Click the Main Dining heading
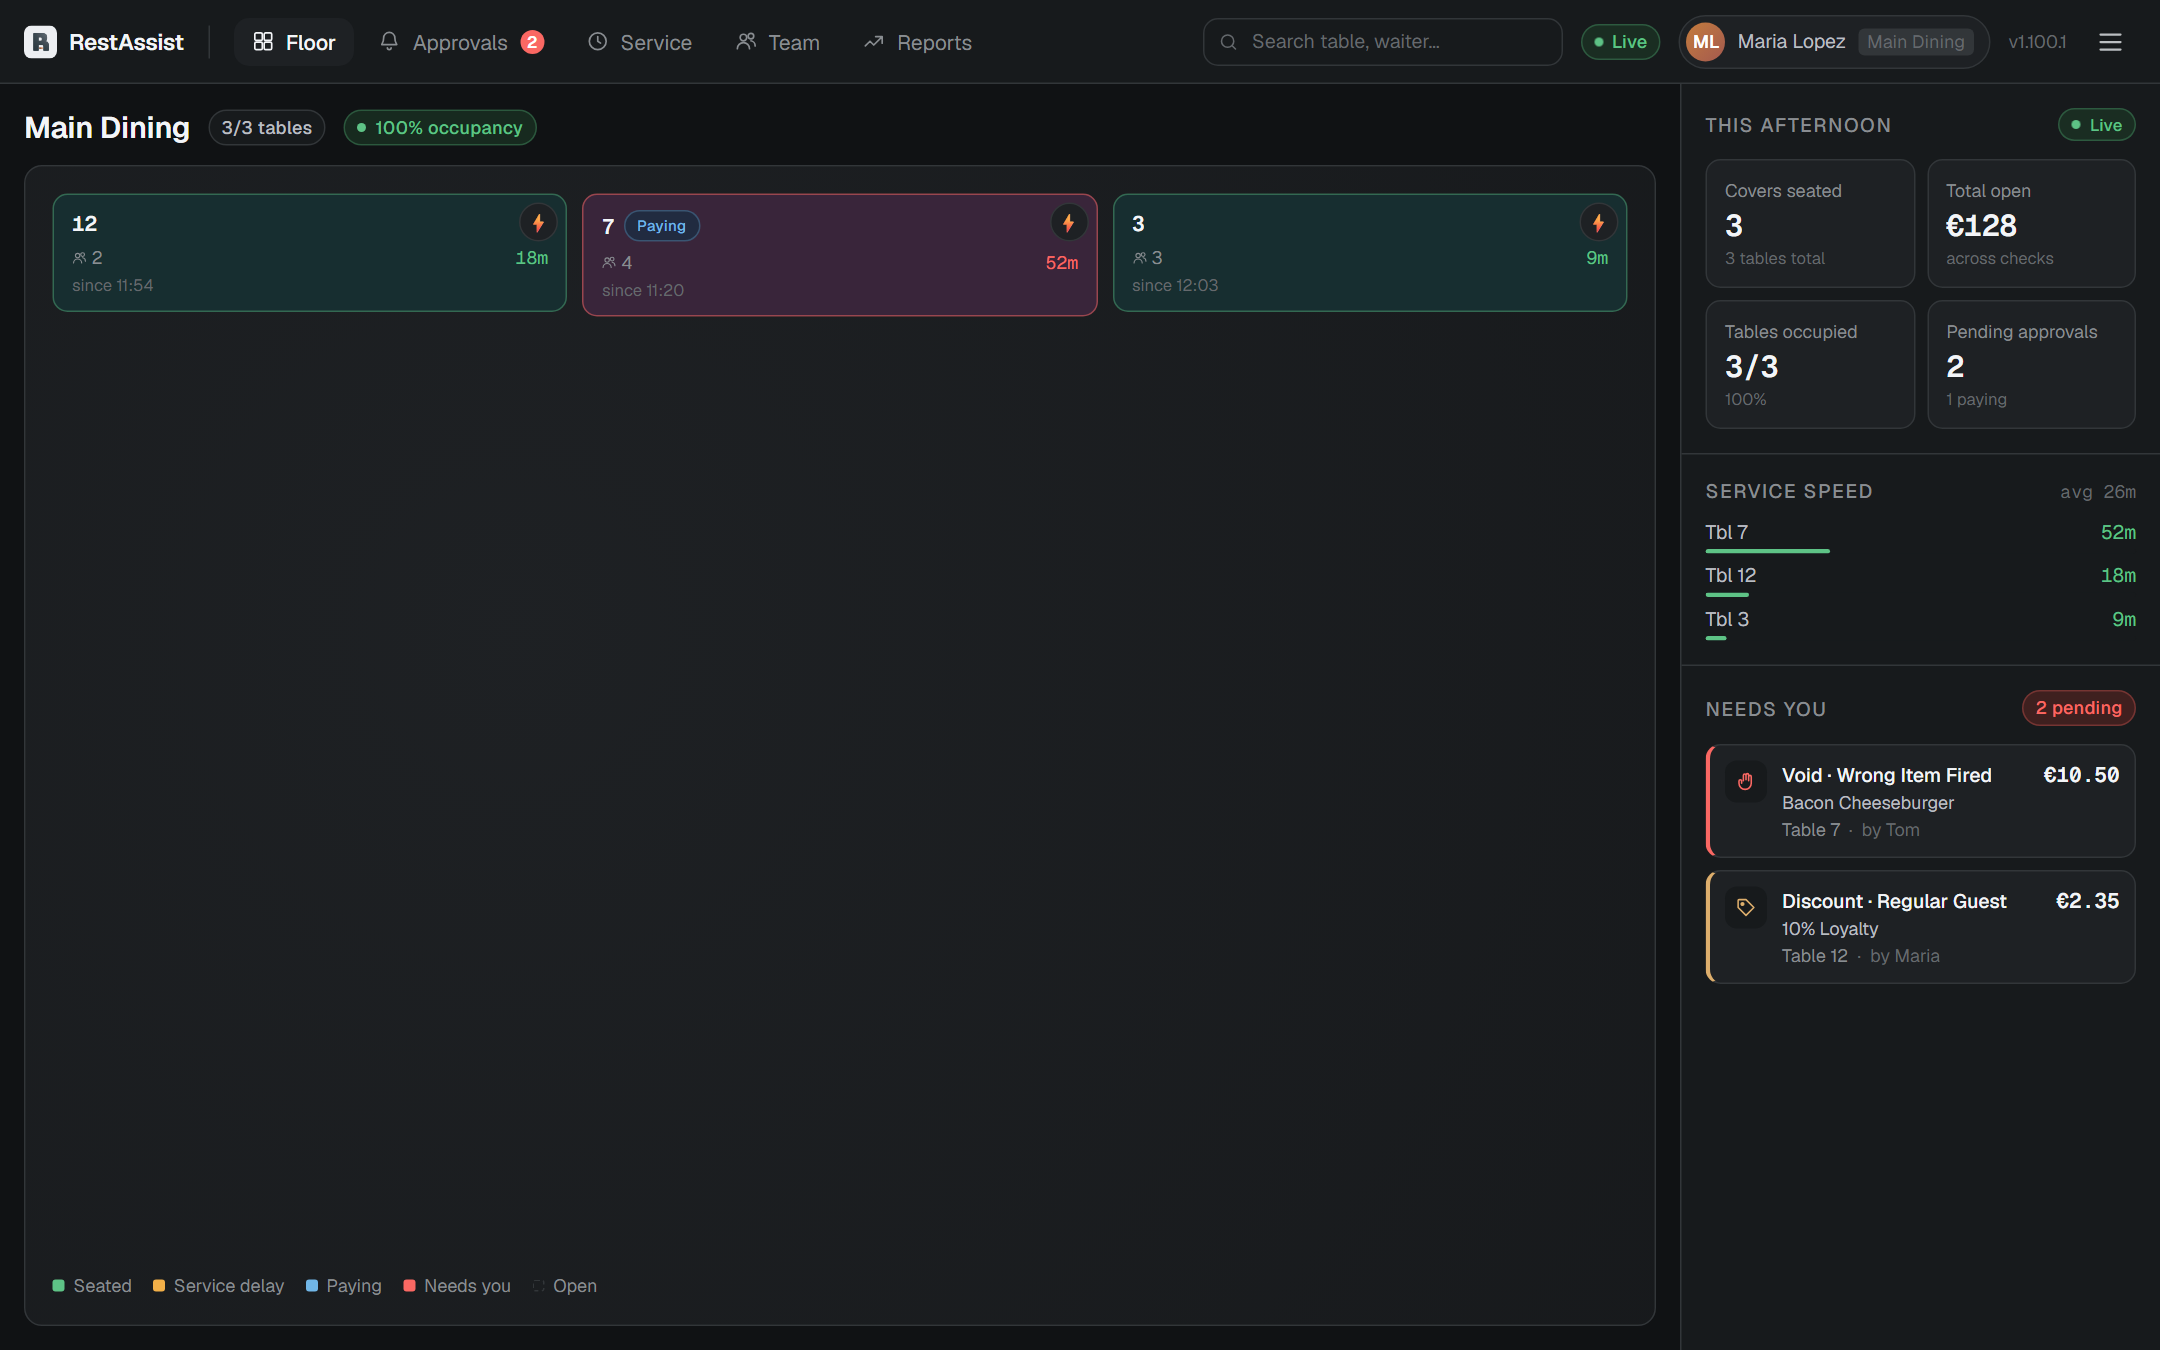Viewport: 2160px width, 1350px height. 107,128
